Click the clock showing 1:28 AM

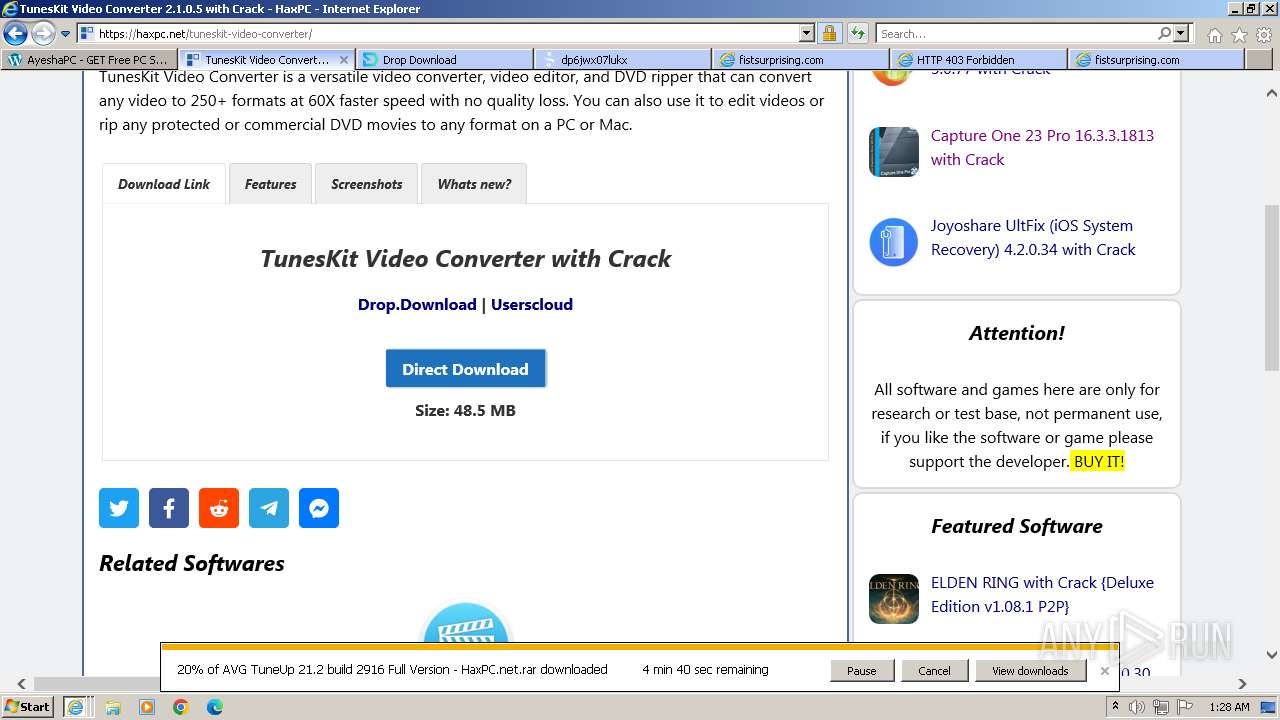(1229, 707)
